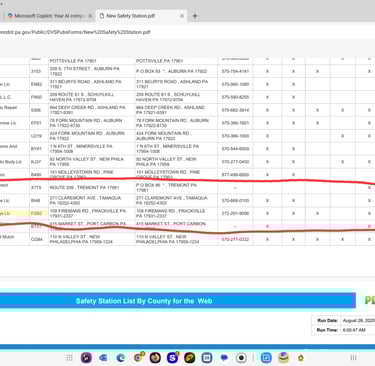Open the apps grid in the taskbar
This screenshot has width=375, height=366.
pyautogui.click(x=69, y=358)
